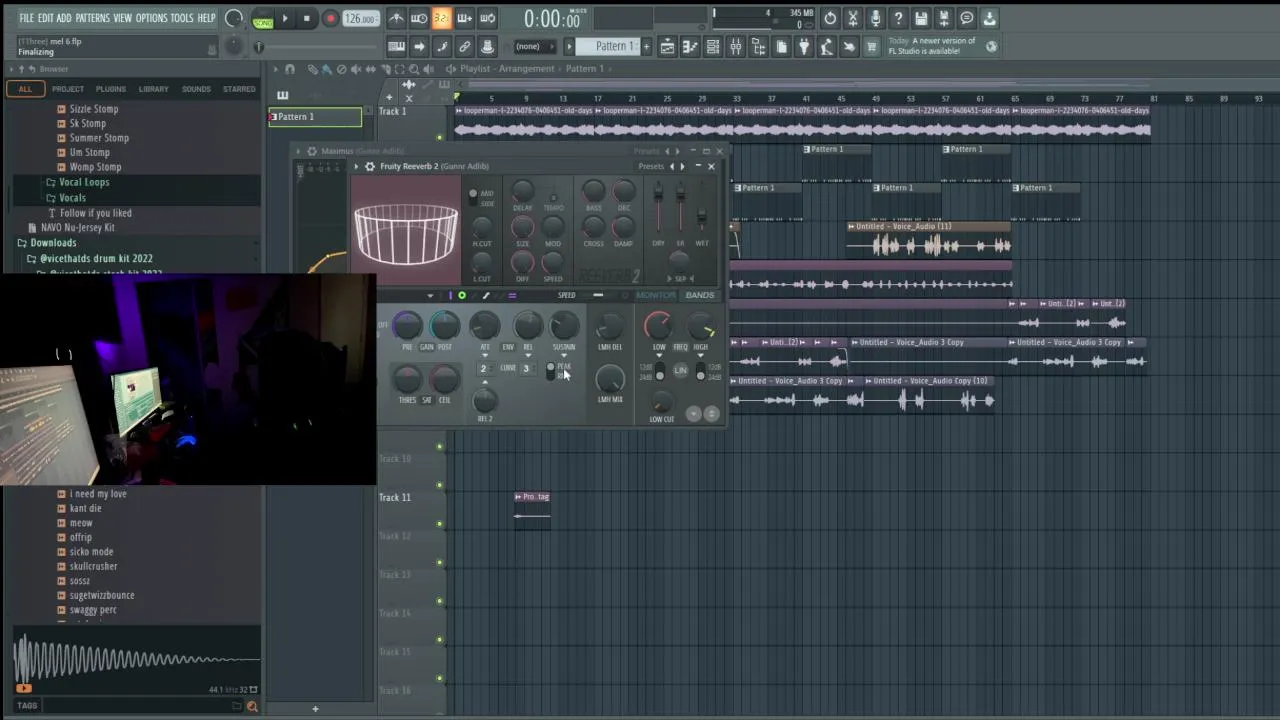1280x720 pixels.
Task: Select the ALL browser tab
Action: 25,89
